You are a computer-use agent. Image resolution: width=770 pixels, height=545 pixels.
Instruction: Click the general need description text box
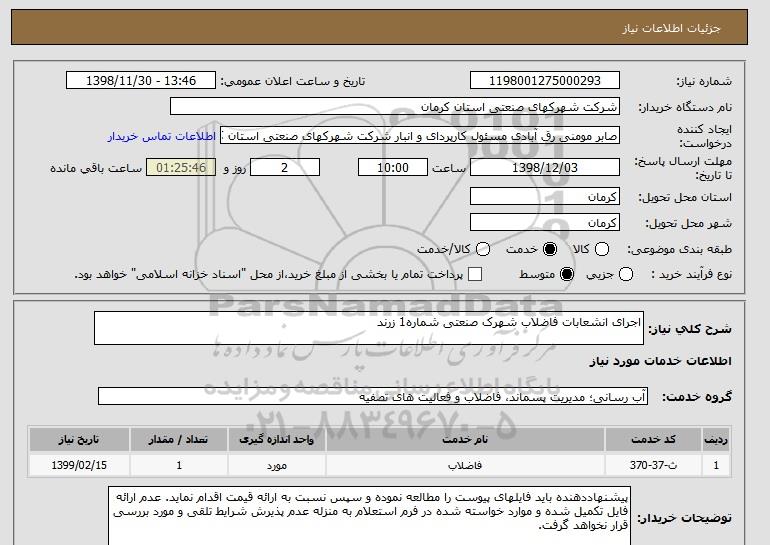point(369,328)
